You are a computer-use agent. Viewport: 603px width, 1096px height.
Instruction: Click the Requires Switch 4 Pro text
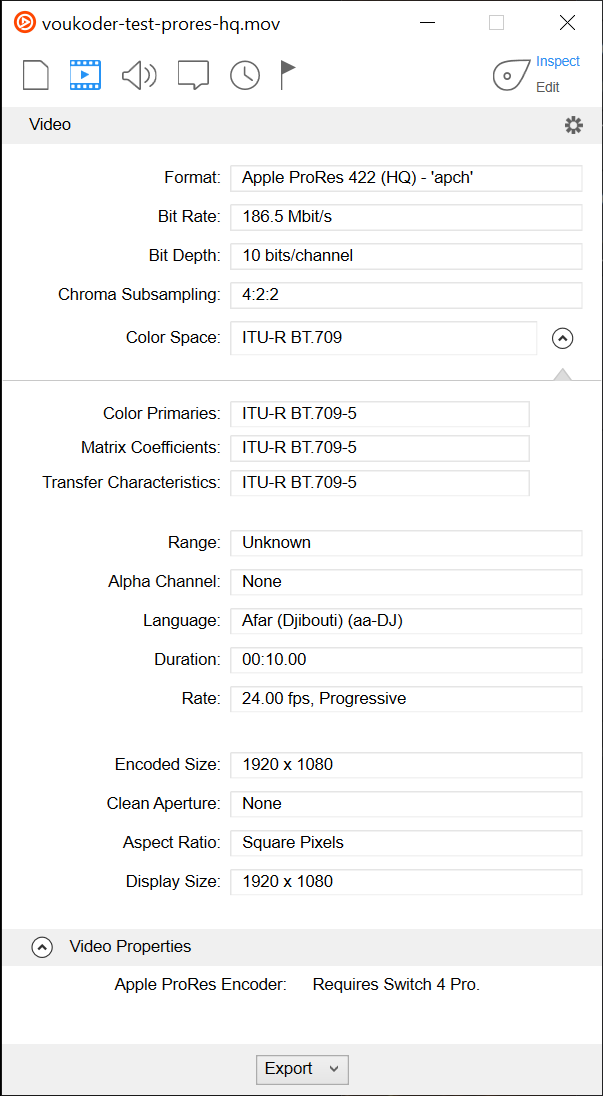(396, 985)
